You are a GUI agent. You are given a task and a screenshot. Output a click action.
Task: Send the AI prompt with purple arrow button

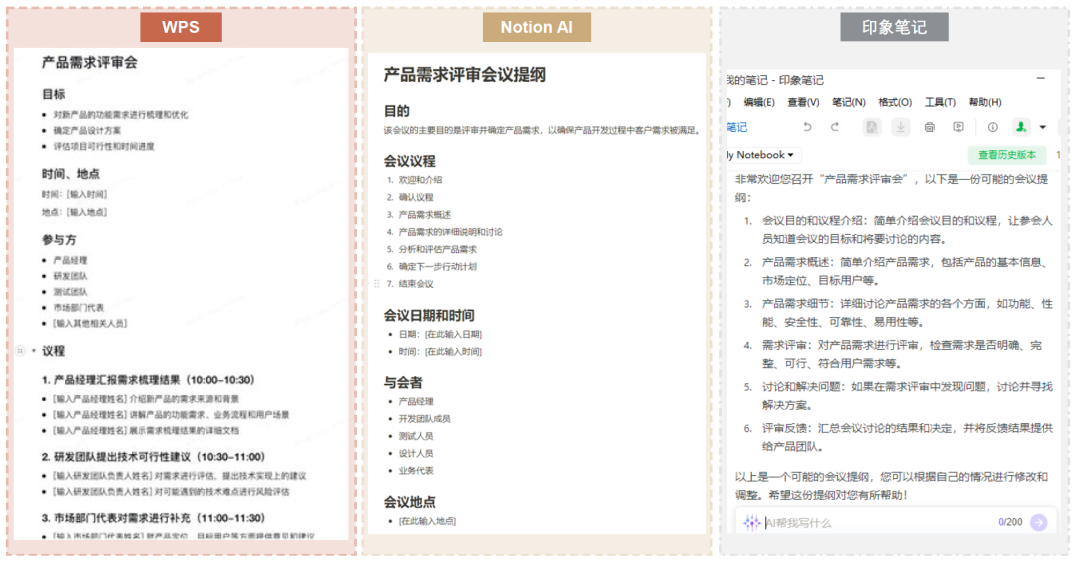1039,522
